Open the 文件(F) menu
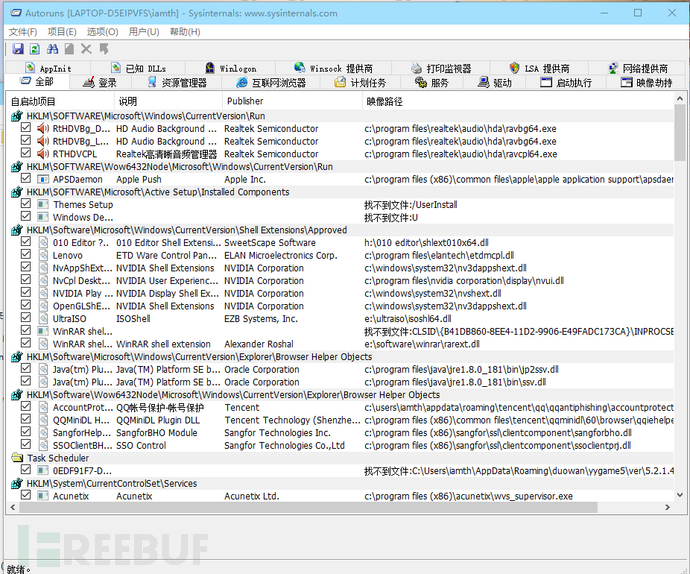Screen dimensions: 690x574 coord(23,32)
